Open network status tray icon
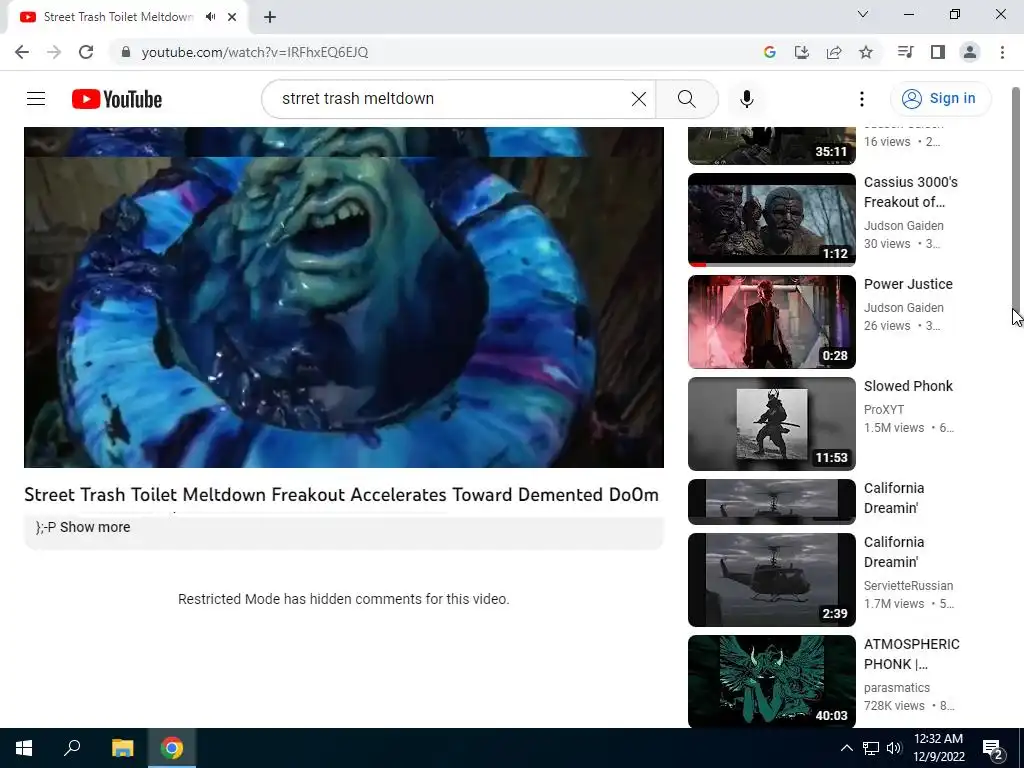 (871, 748)
